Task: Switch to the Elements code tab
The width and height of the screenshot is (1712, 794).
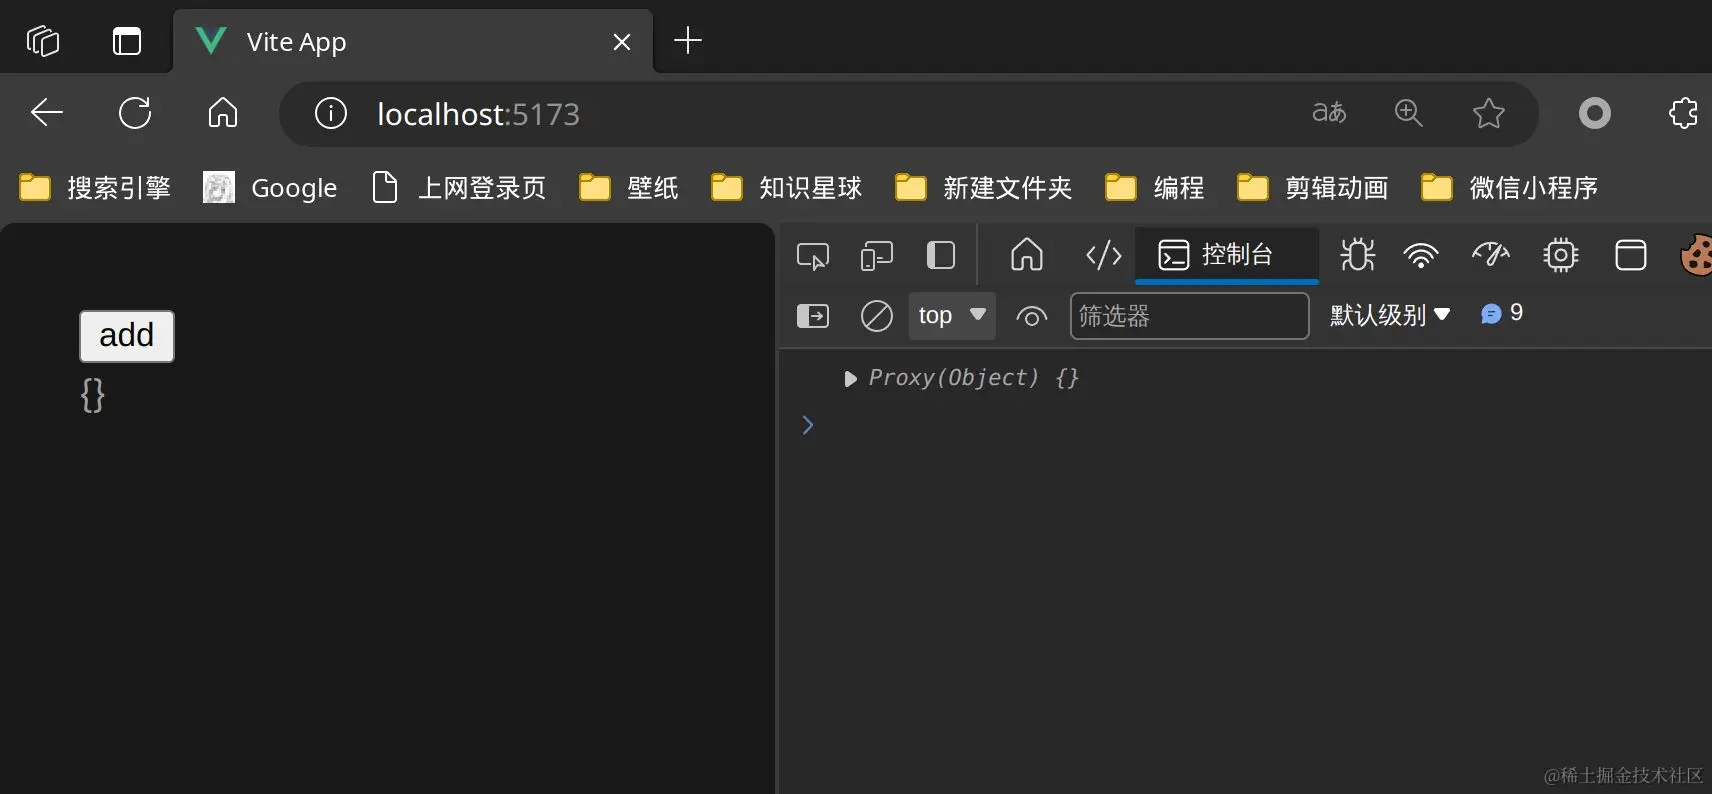Action: tap(1104, 256)
